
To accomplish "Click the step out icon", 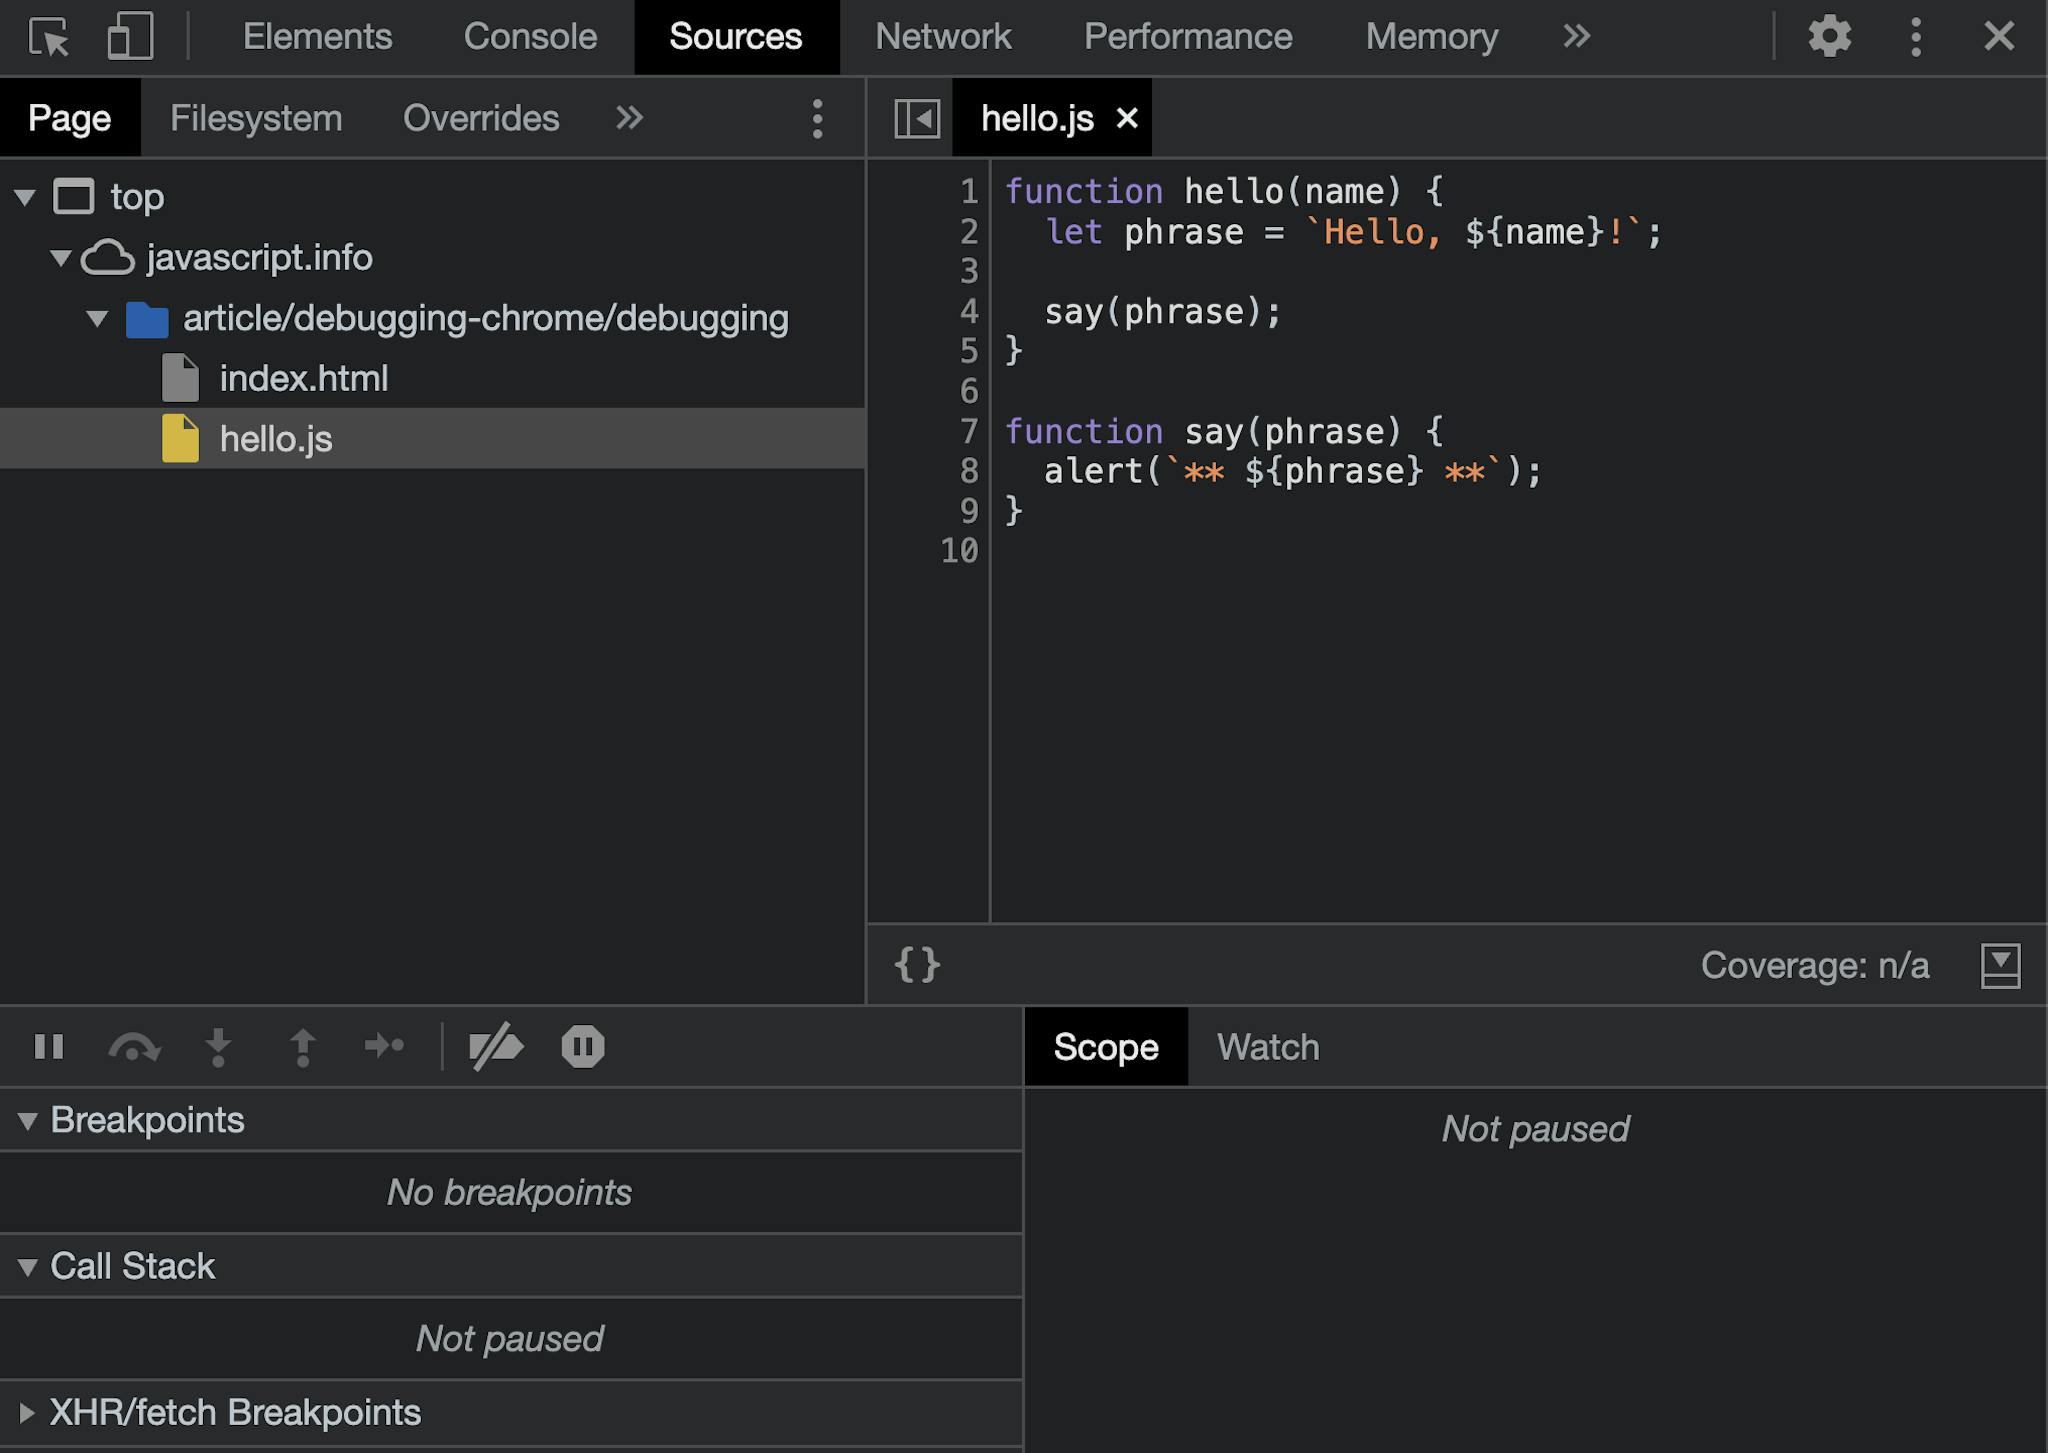I will (x=303, y=1047).
